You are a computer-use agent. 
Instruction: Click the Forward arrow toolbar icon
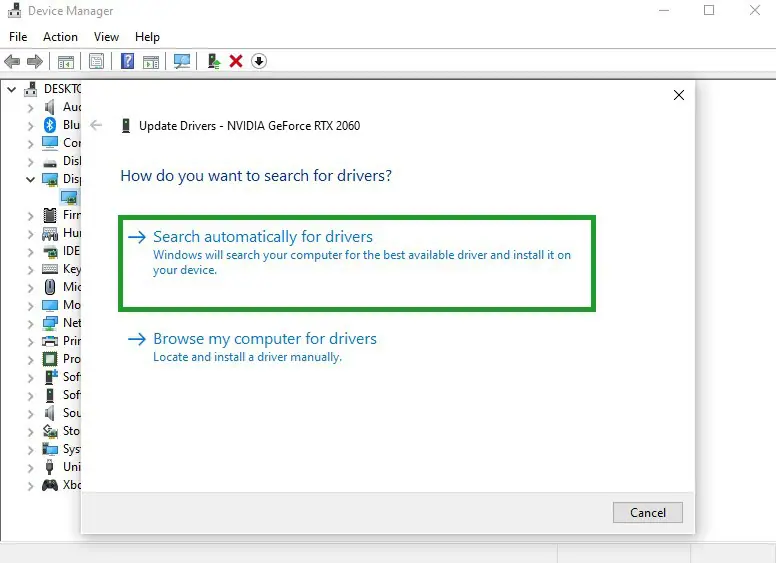35,61
